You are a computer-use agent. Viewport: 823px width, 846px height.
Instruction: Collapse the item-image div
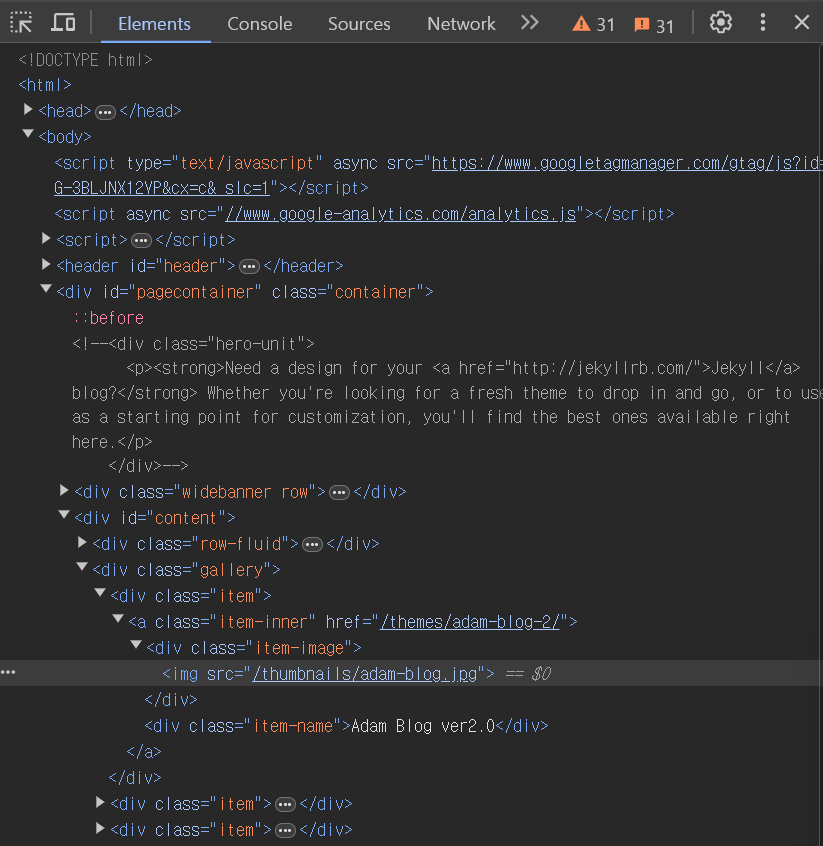136,645
